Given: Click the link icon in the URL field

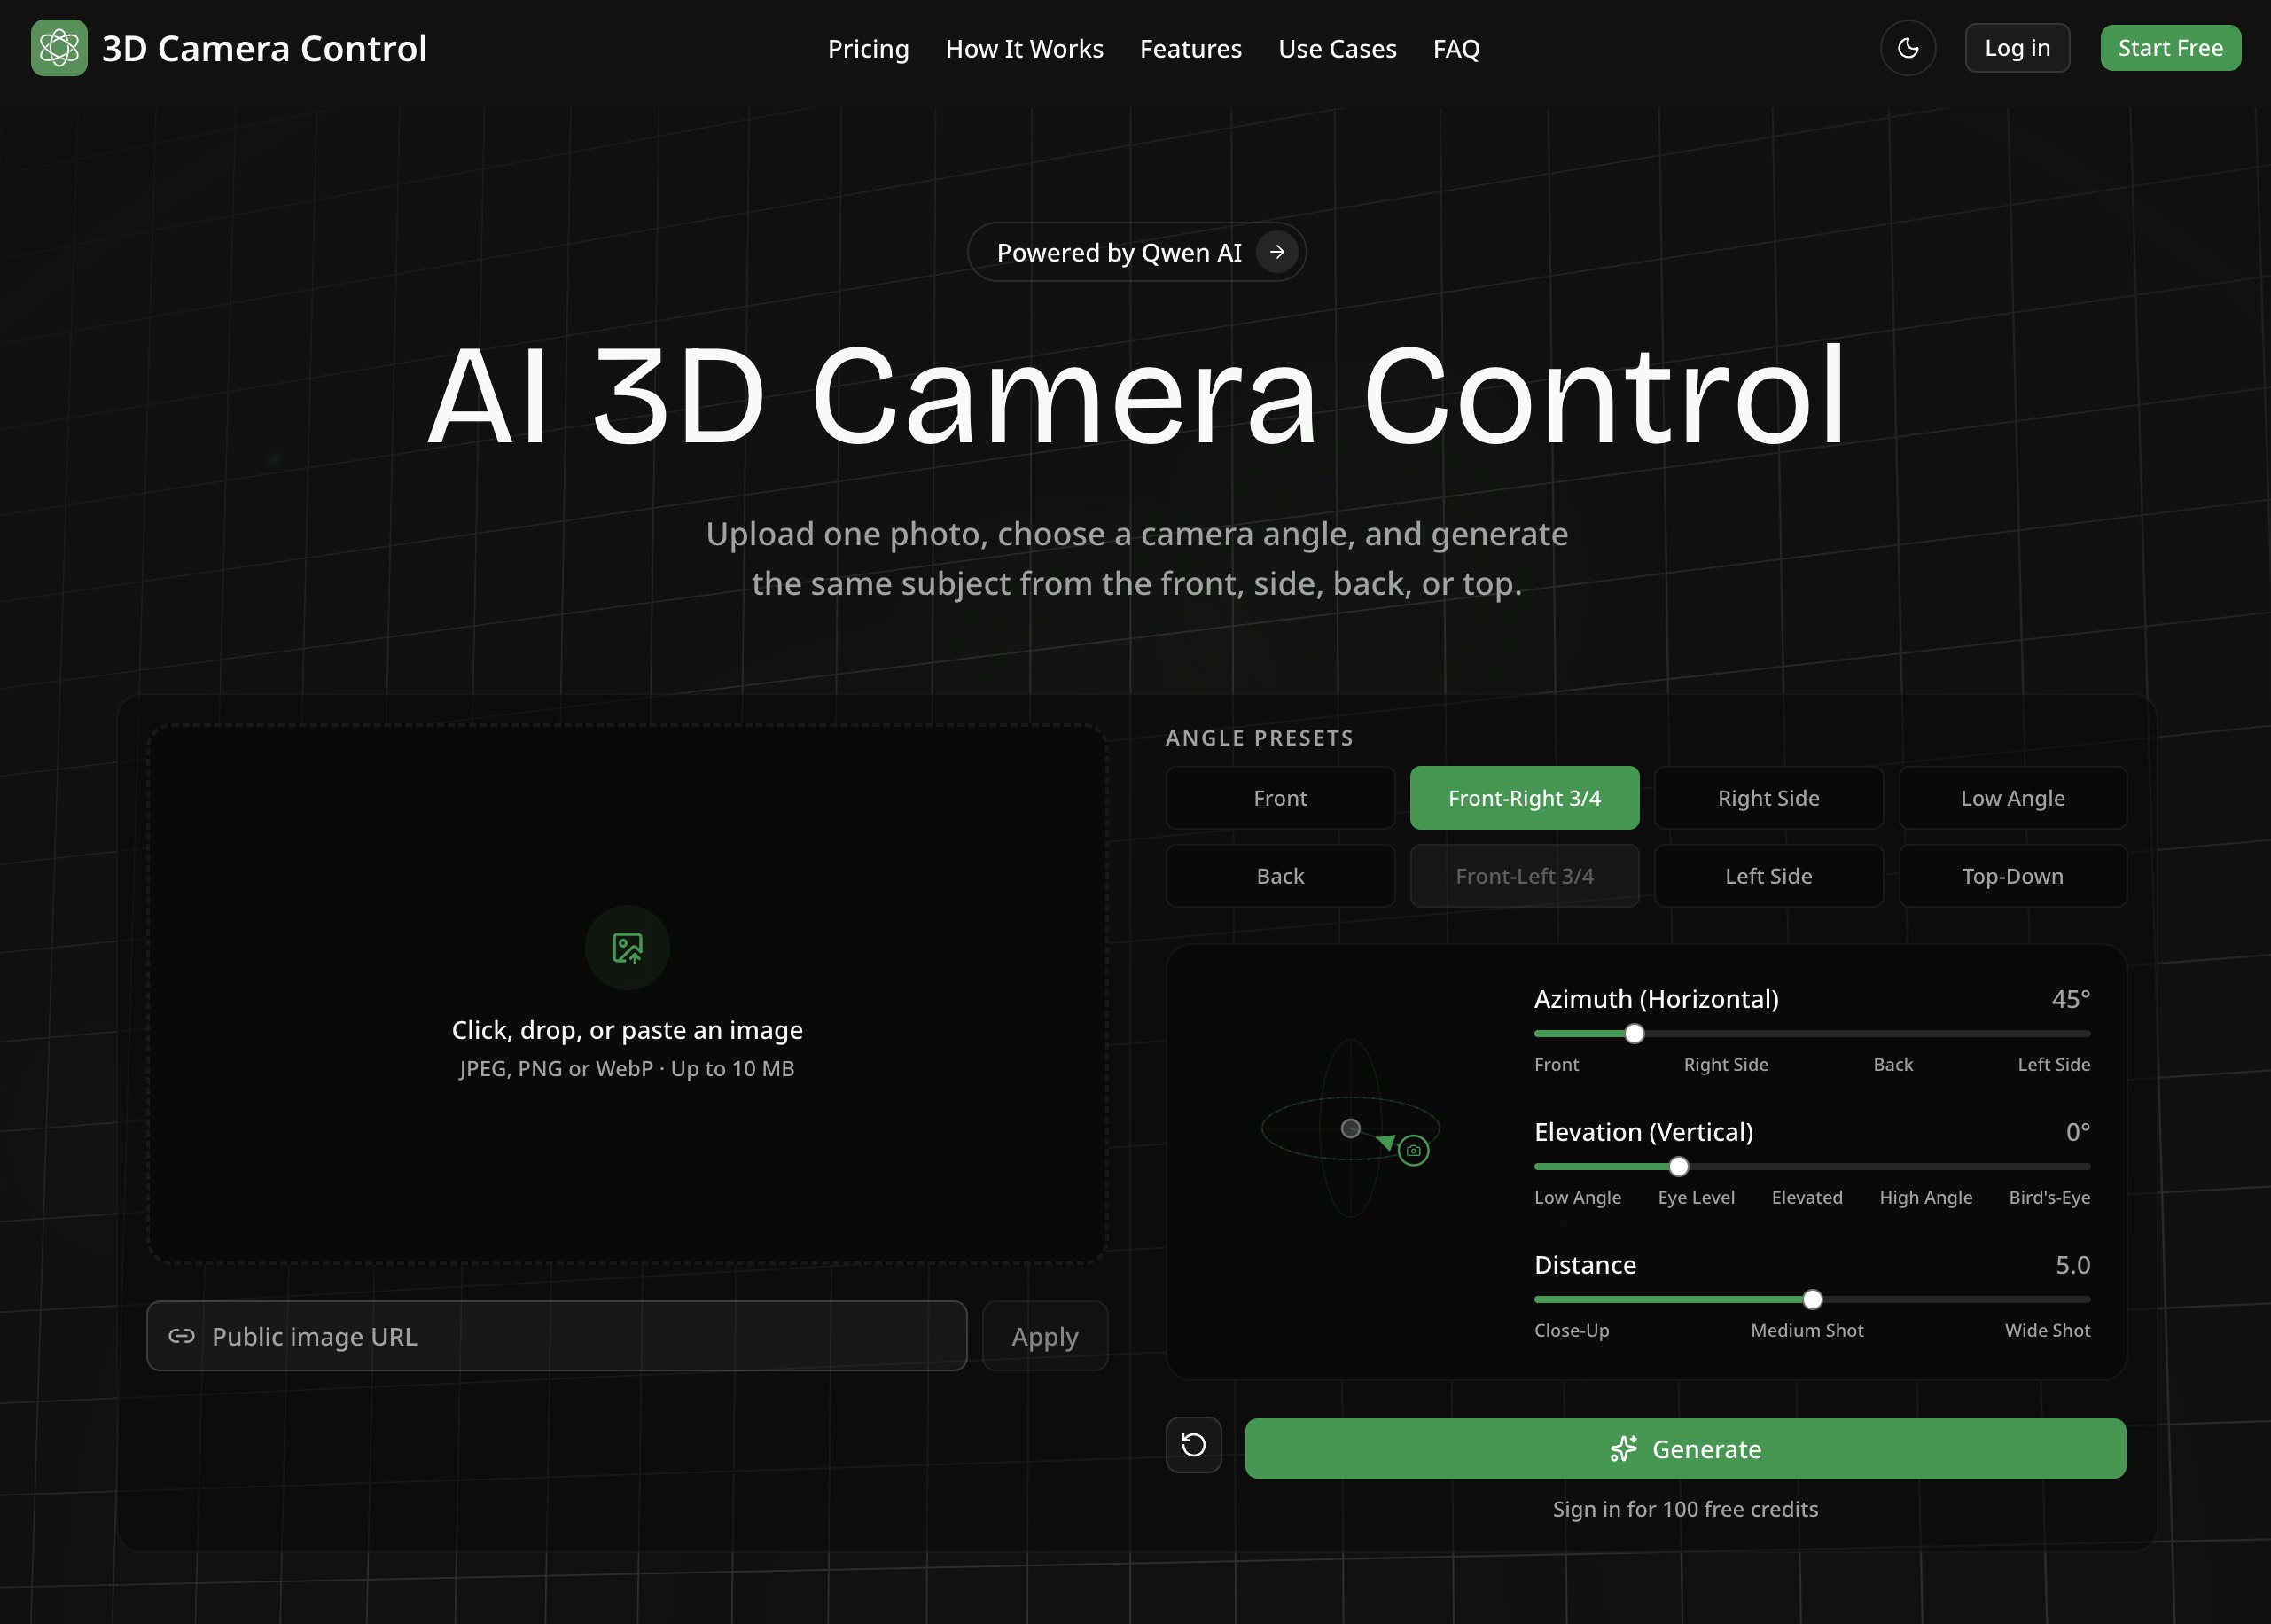Looking at the screenshot, I should point(181,1336).
